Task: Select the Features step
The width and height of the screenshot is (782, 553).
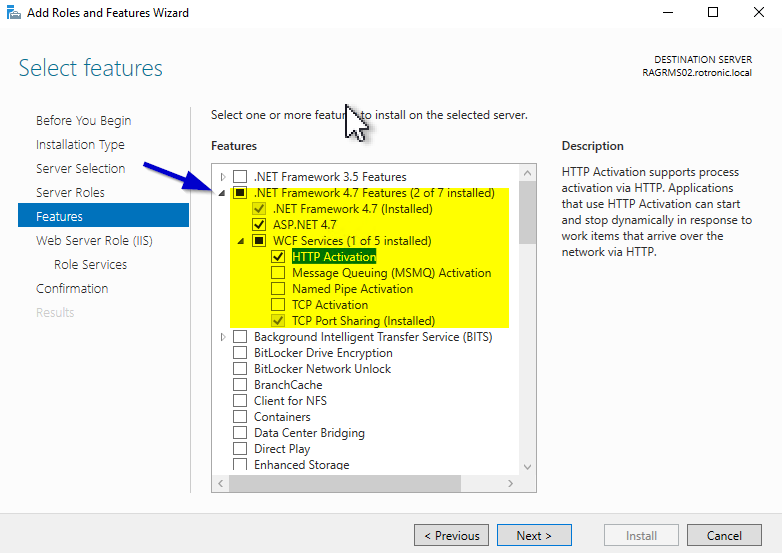Action: coord(103,215)
